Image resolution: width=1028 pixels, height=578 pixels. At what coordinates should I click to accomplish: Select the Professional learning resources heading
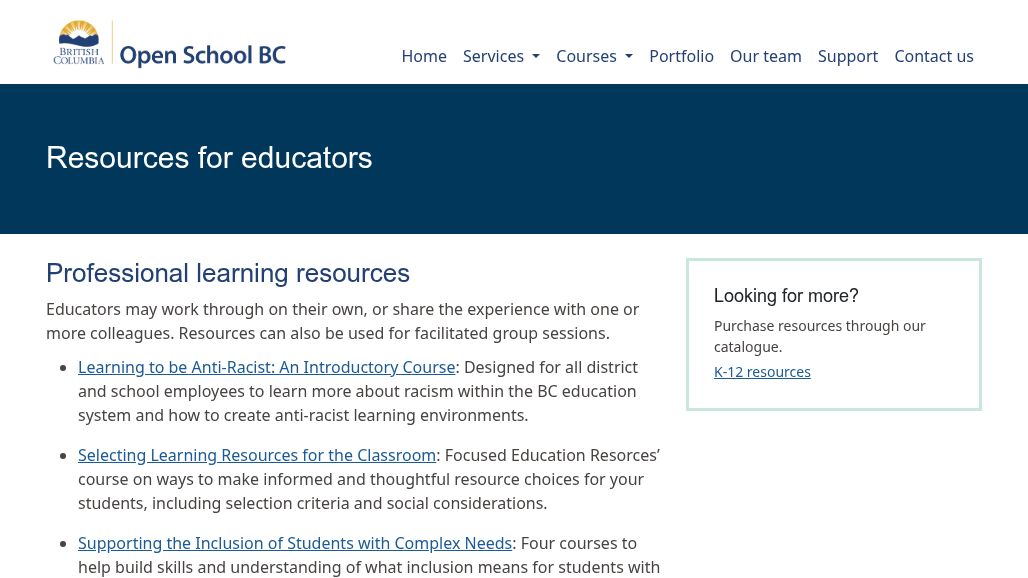coord(228,273)
